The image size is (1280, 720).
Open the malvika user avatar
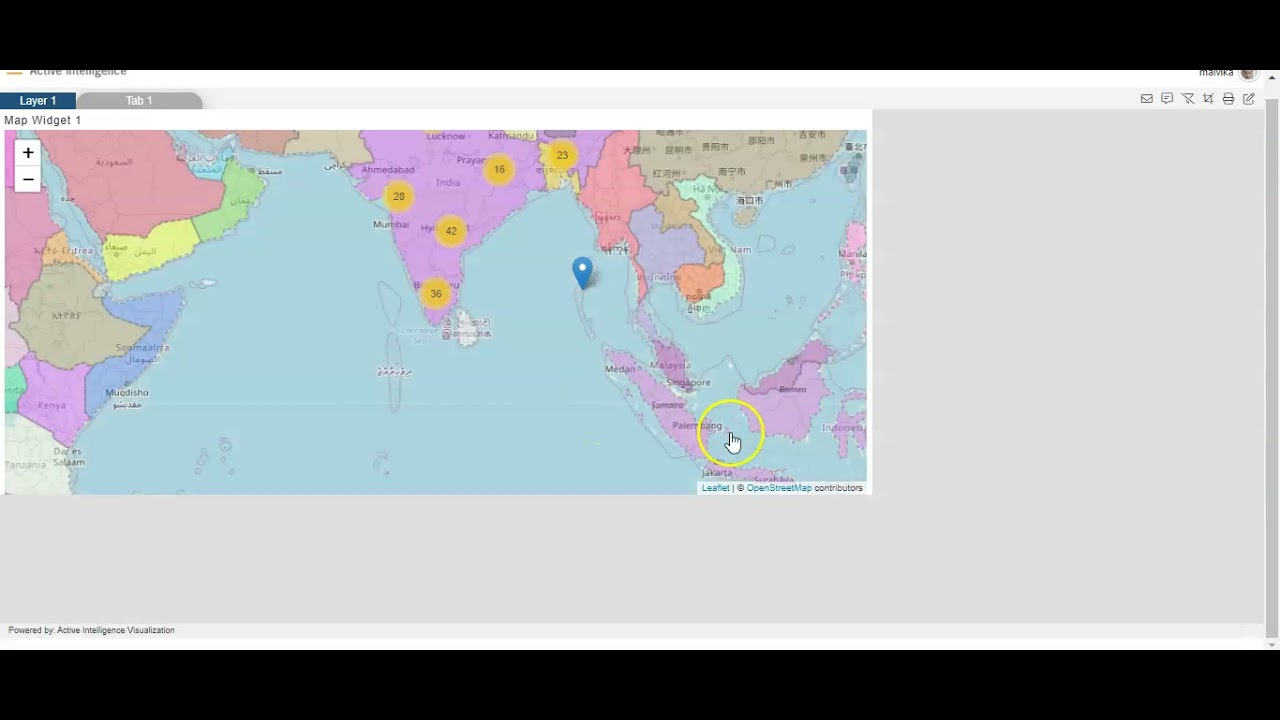pos(1248,74)
